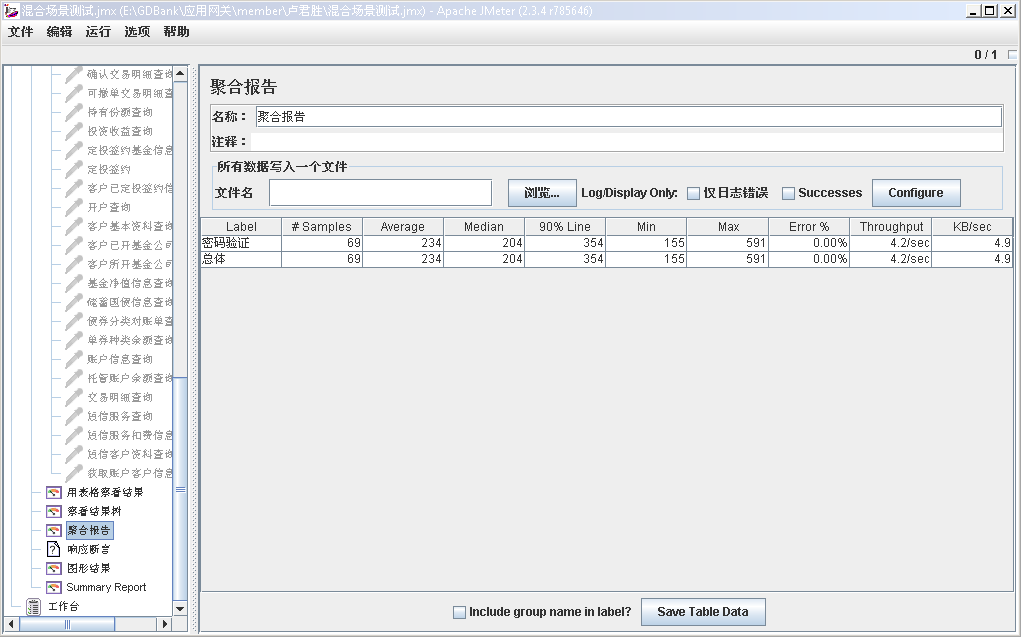The height and width of the screenshot is (637, 1021).
Task: Click the sampler icon beside 客户已定投签约信息
Action: [x=74, y=188]
